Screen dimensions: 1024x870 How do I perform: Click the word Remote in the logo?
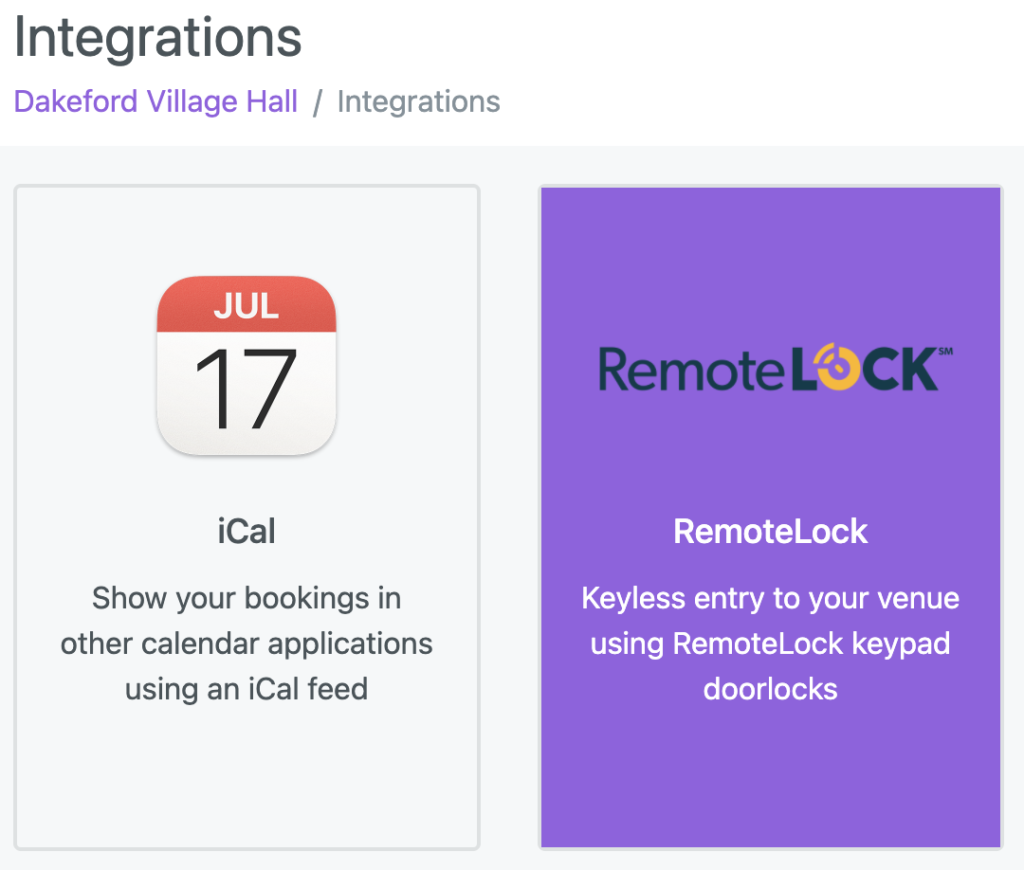click(x=691, y=370)
